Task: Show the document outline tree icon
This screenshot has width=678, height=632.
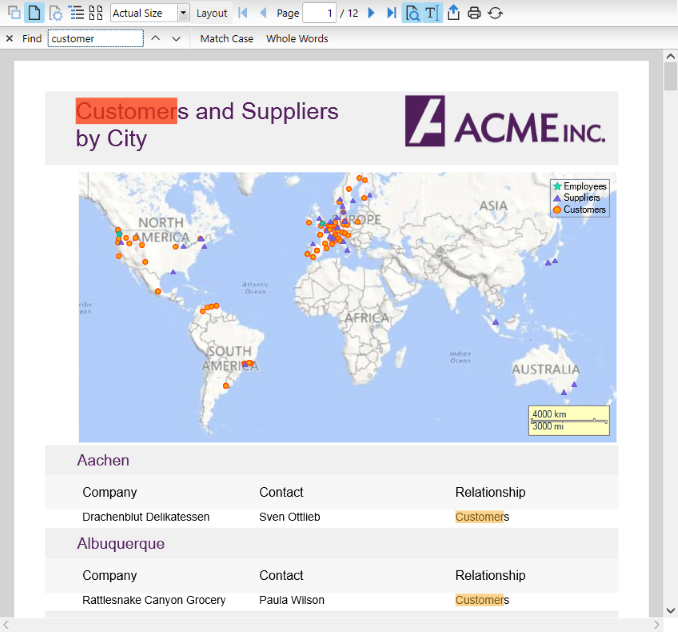Action: 76,13
